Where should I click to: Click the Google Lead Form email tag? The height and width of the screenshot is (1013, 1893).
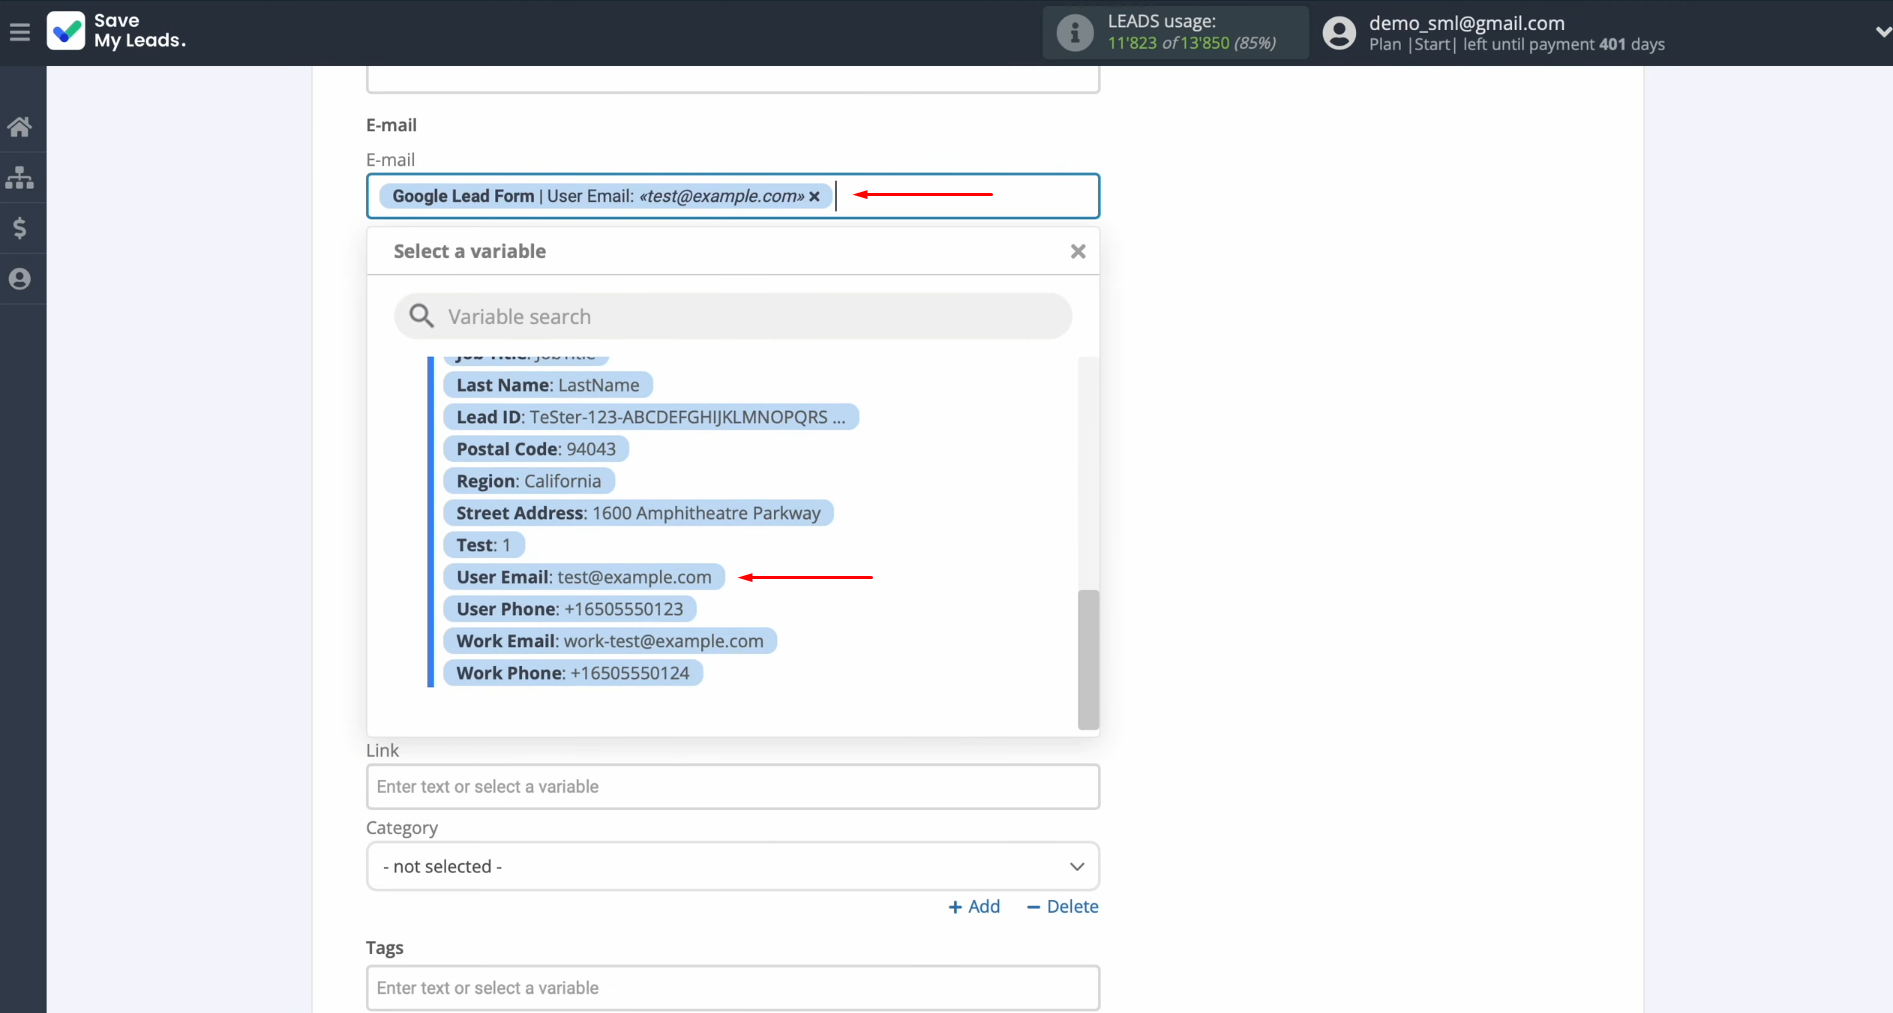[x=606, y=196]
